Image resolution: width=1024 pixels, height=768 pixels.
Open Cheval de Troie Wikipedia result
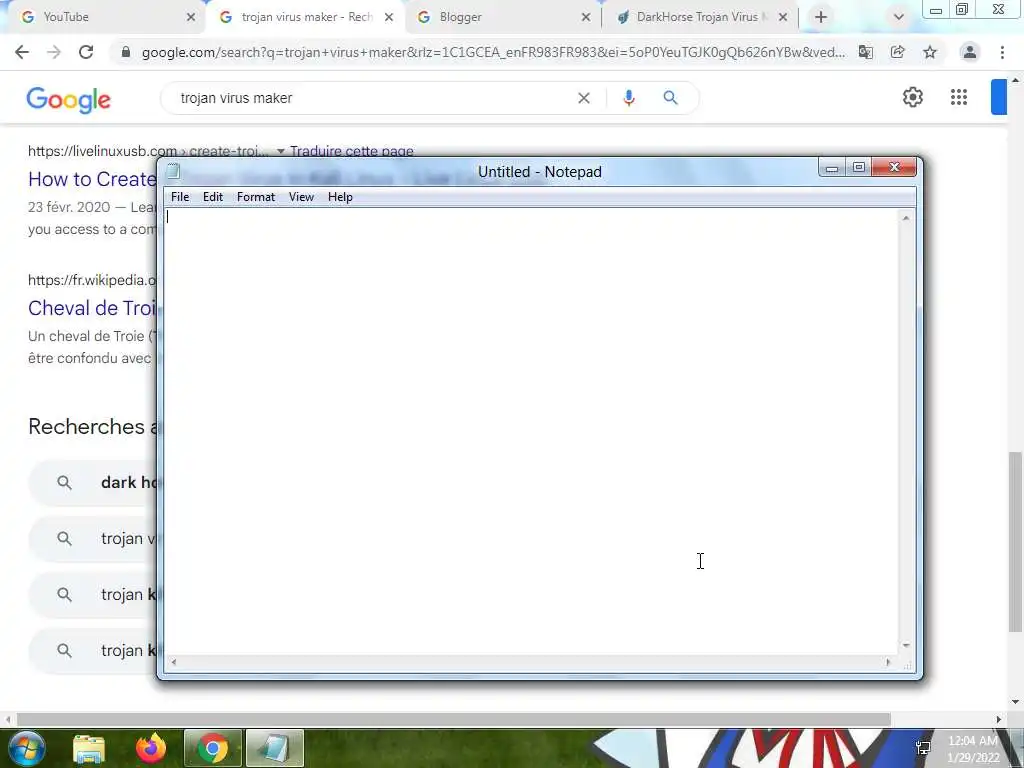click(92, 308)
